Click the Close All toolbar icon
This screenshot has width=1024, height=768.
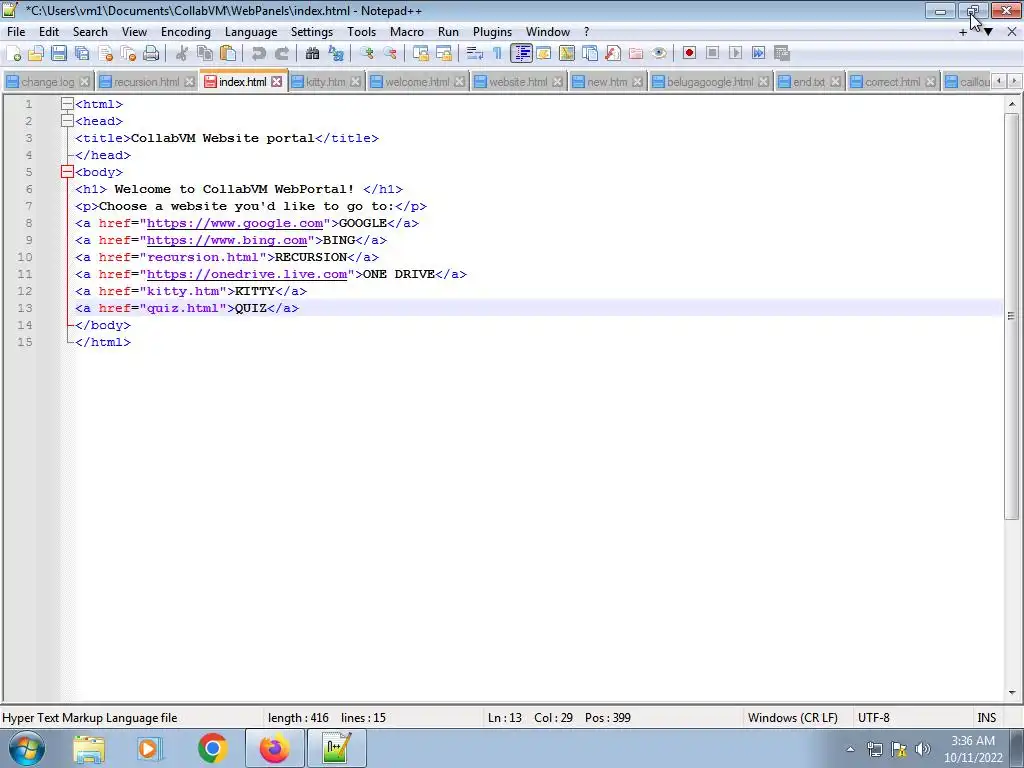coord(128,54)
